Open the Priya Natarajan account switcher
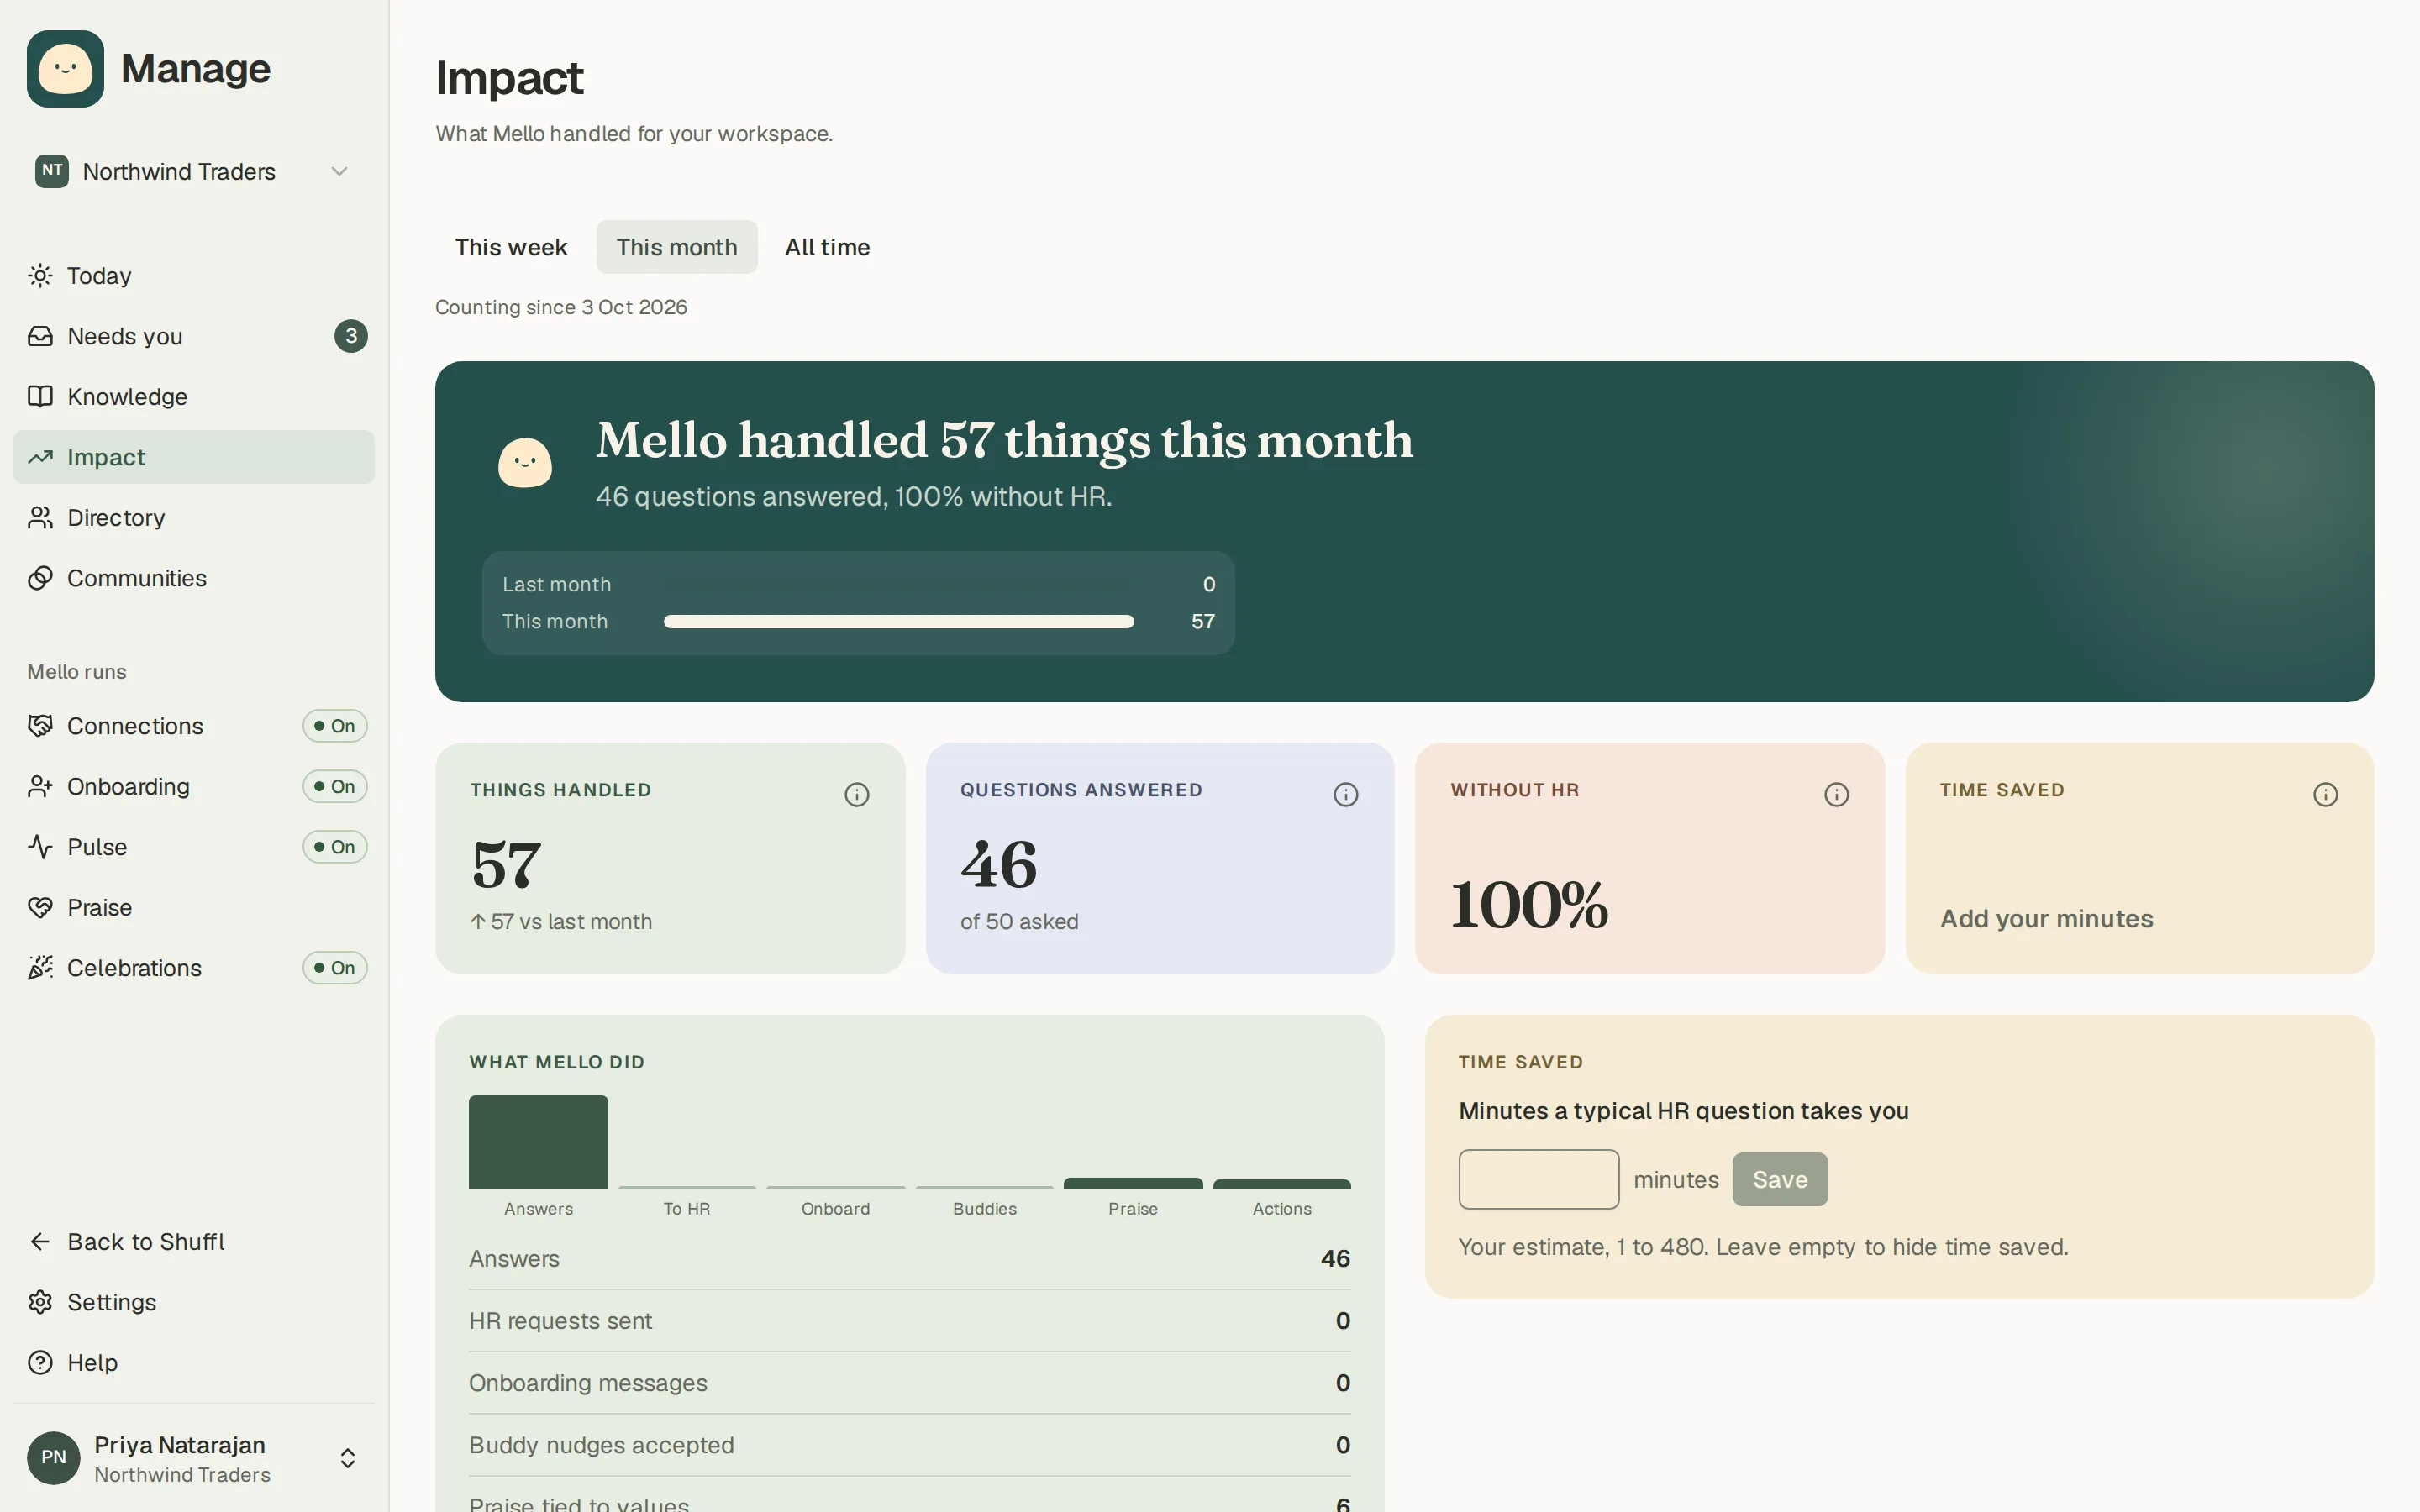 tap(194, 1458)
